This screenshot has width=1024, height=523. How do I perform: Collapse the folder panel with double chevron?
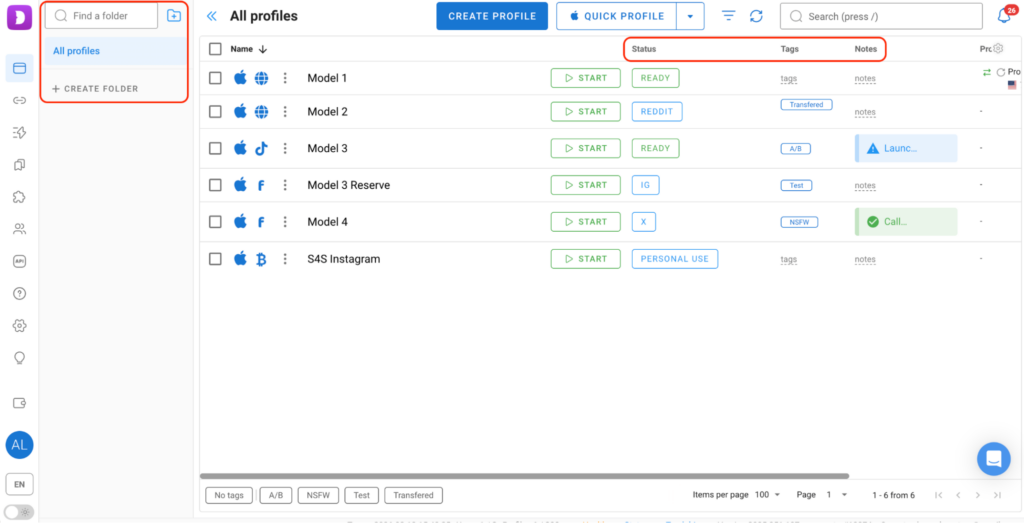pos(212,16)
